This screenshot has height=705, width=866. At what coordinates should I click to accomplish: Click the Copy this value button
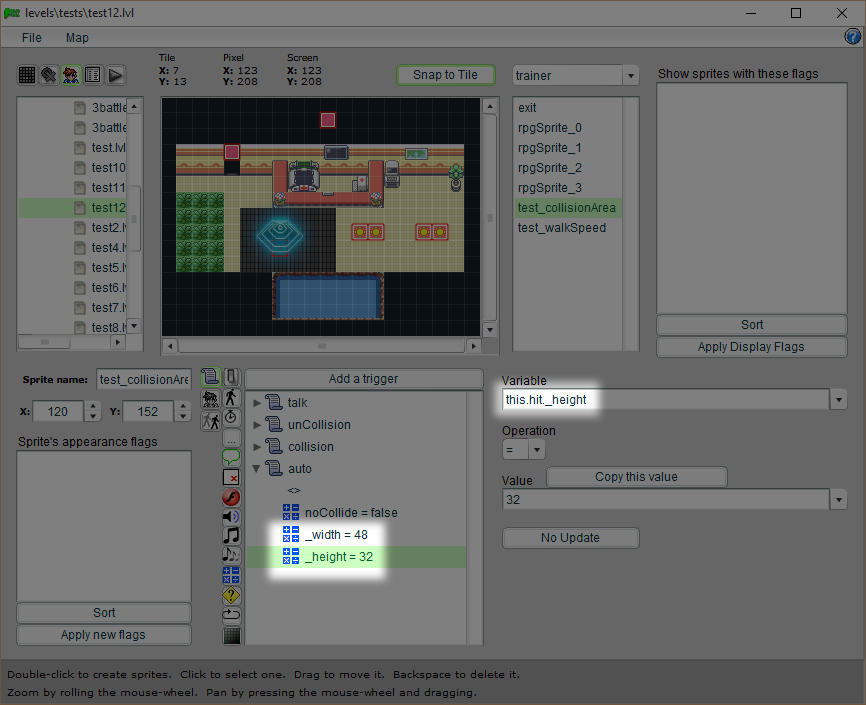[x=636, y=477]
